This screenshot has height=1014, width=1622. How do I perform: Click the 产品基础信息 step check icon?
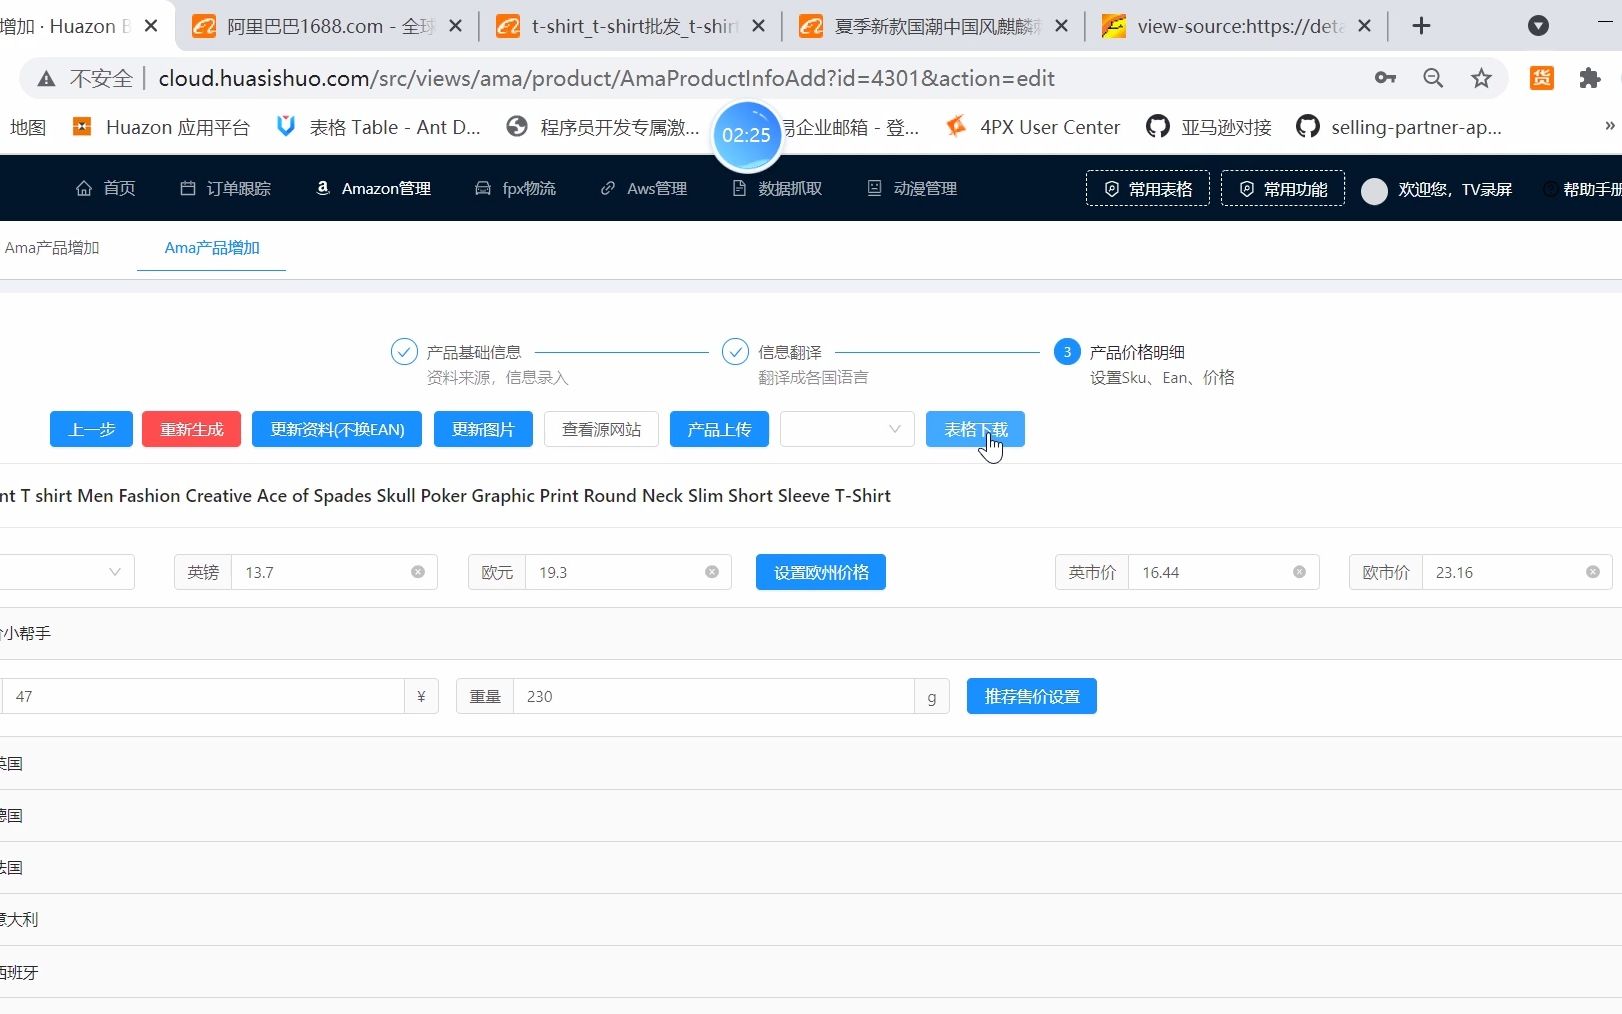pyautogui.click(x=404, y=352)
